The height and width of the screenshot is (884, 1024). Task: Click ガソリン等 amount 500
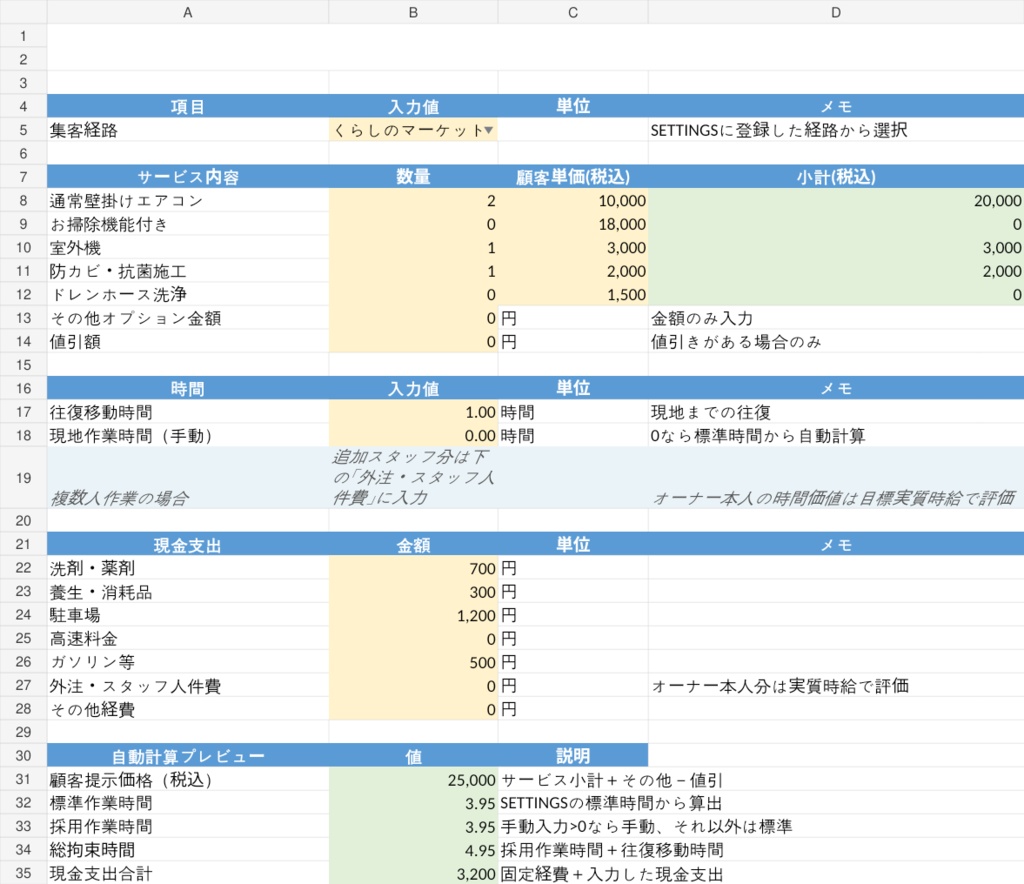[x=413, y=662]
